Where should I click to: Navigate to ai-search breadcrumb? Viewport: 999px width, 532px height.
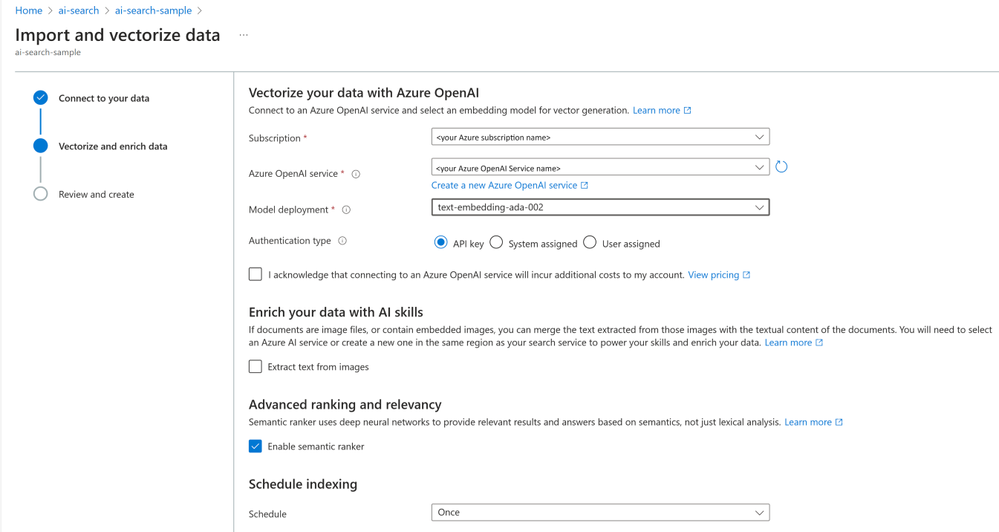(x=78, y=10)
